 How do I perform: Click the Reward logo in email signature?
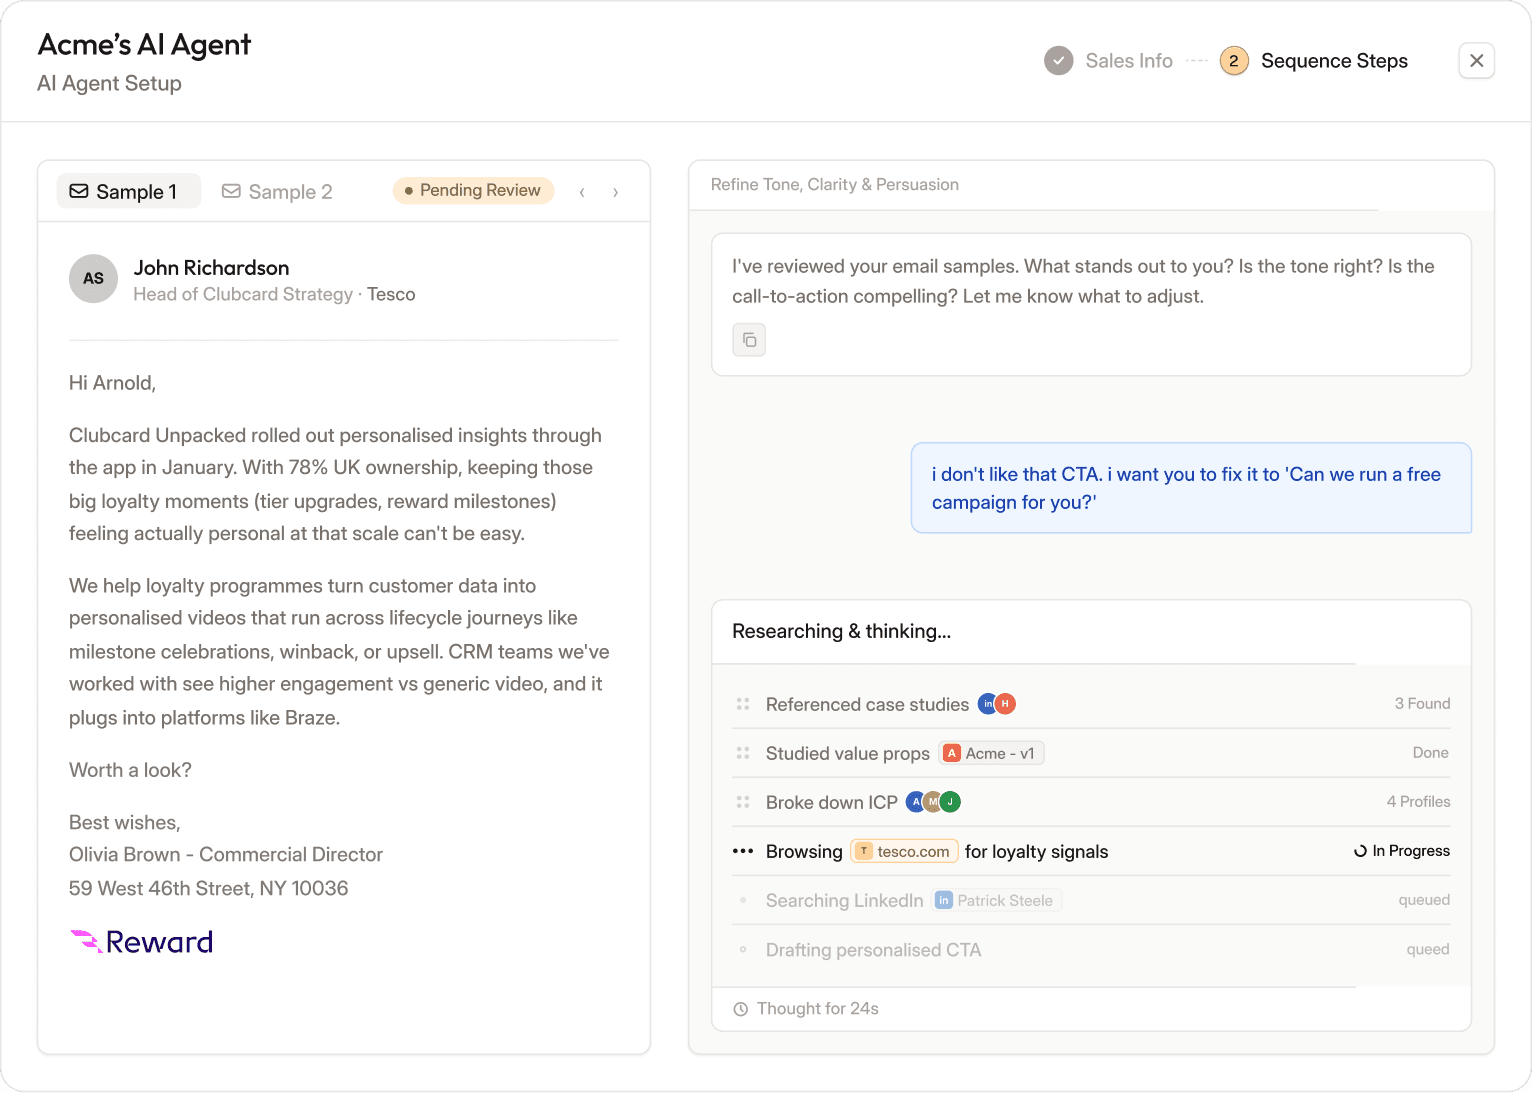coord(142,942)
